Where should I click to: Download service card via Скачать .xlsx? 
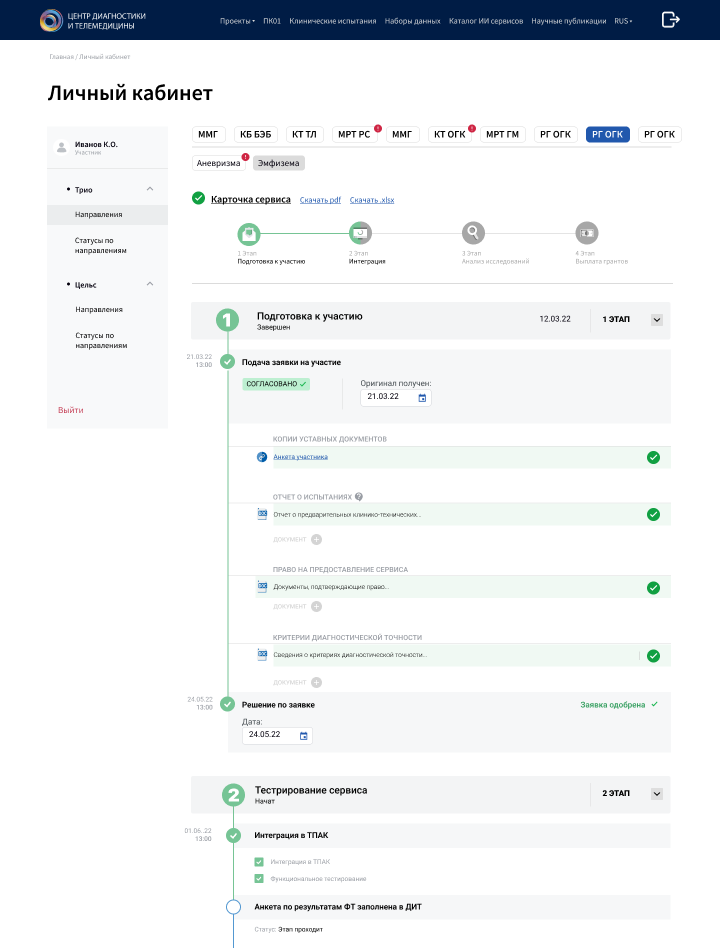click(372, 200)
